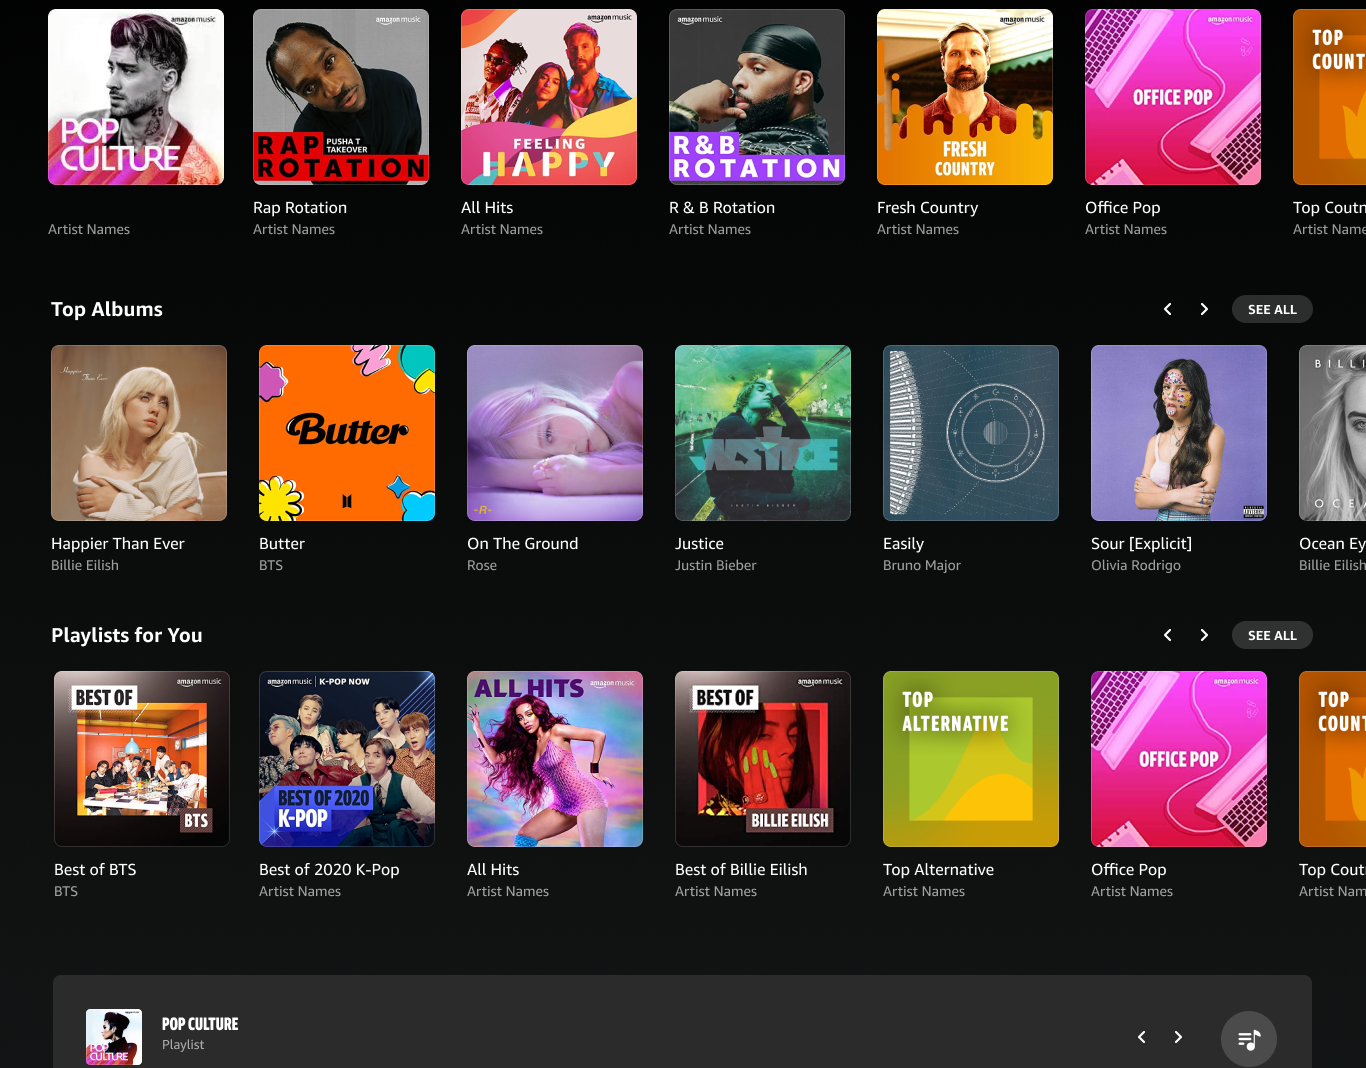The image size is (1366, 1068).
Task: Open the Rap Rotation playlist cover
Action: click(x=341, y=97)
